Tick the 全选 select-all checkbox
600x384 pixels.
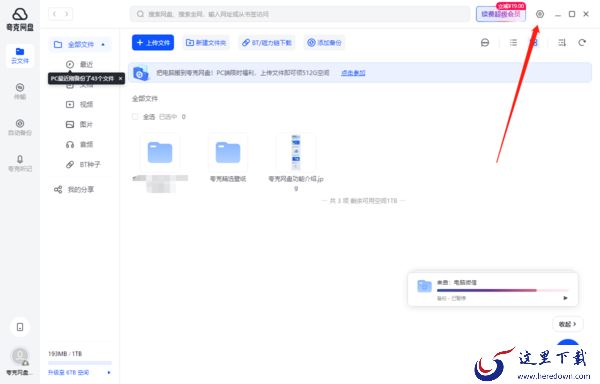[x=135, y=117]
